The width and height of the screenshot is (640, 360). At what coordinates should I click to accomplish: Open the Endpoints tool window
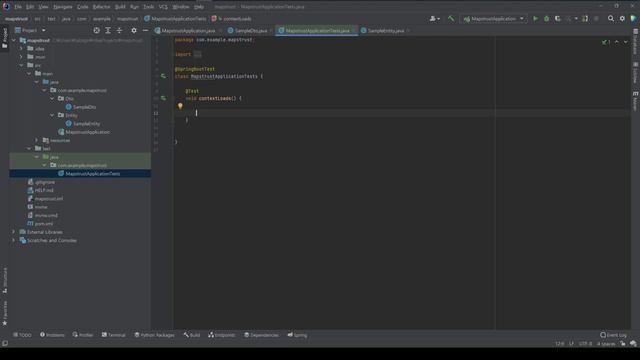click(222, 335)
